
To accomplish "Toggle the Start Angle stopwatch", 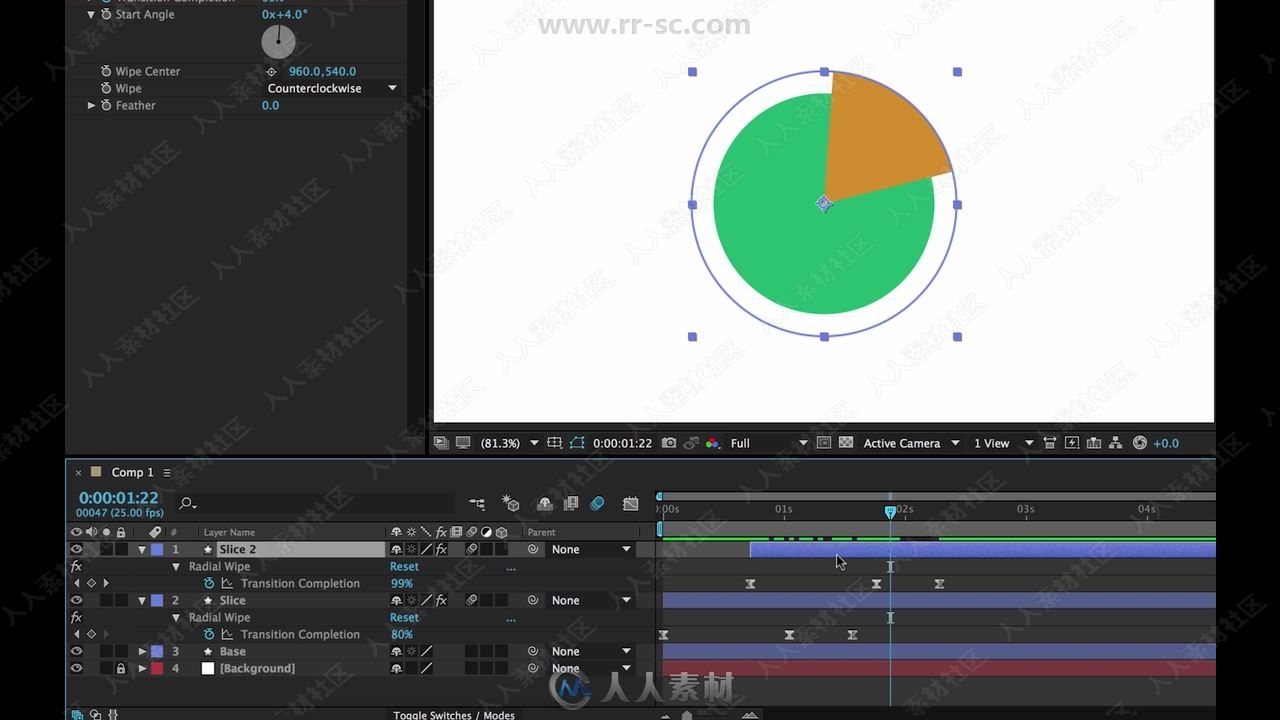I will pos(106,14).
